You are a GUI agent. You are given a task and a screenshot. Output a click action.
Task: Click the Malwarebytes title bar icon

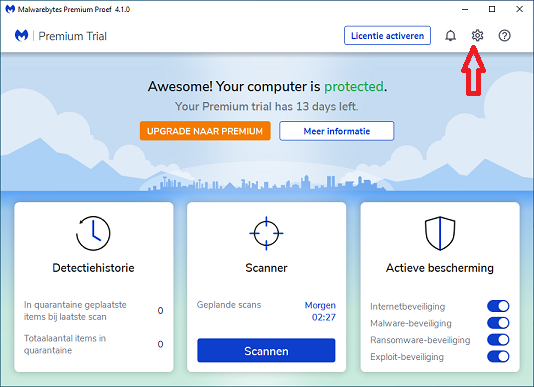point(10,9)
